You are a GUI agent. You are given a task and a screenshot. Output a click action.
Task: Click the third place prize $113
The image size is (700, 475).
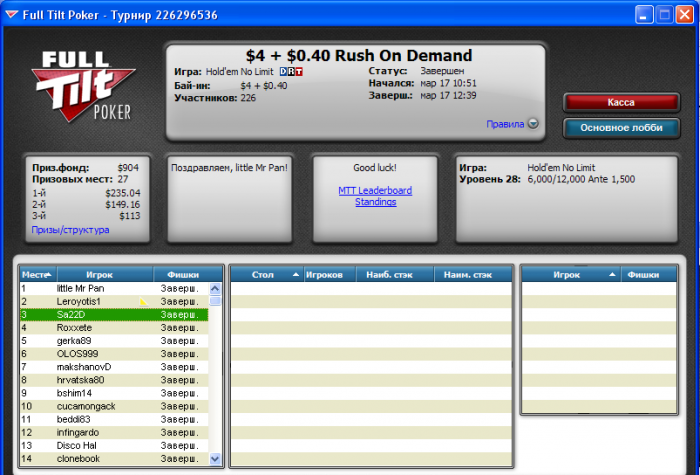129,216
